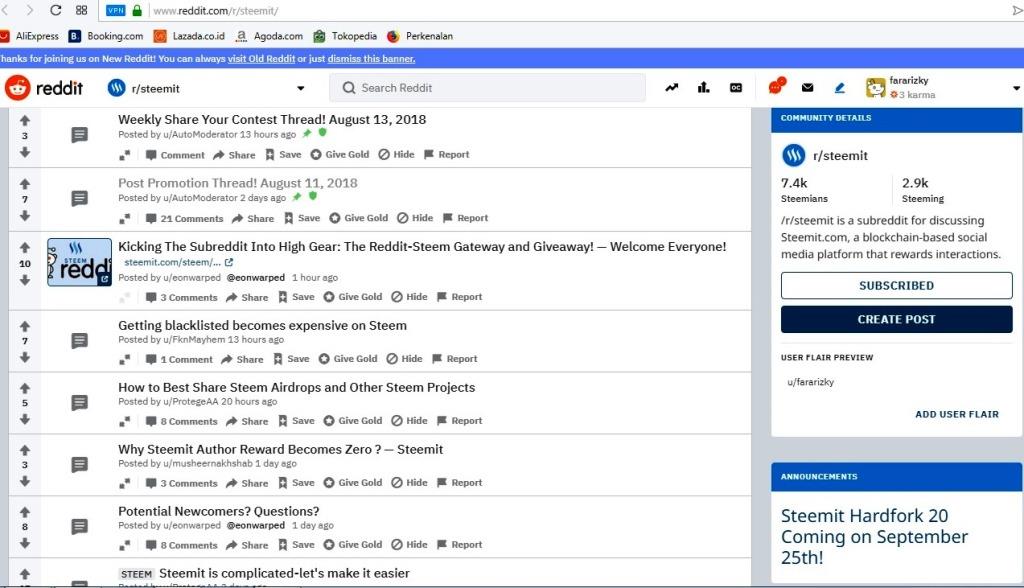Open the Agoda.com bookmark
This screenshot has height=588, width=1024.
point(269,36)
